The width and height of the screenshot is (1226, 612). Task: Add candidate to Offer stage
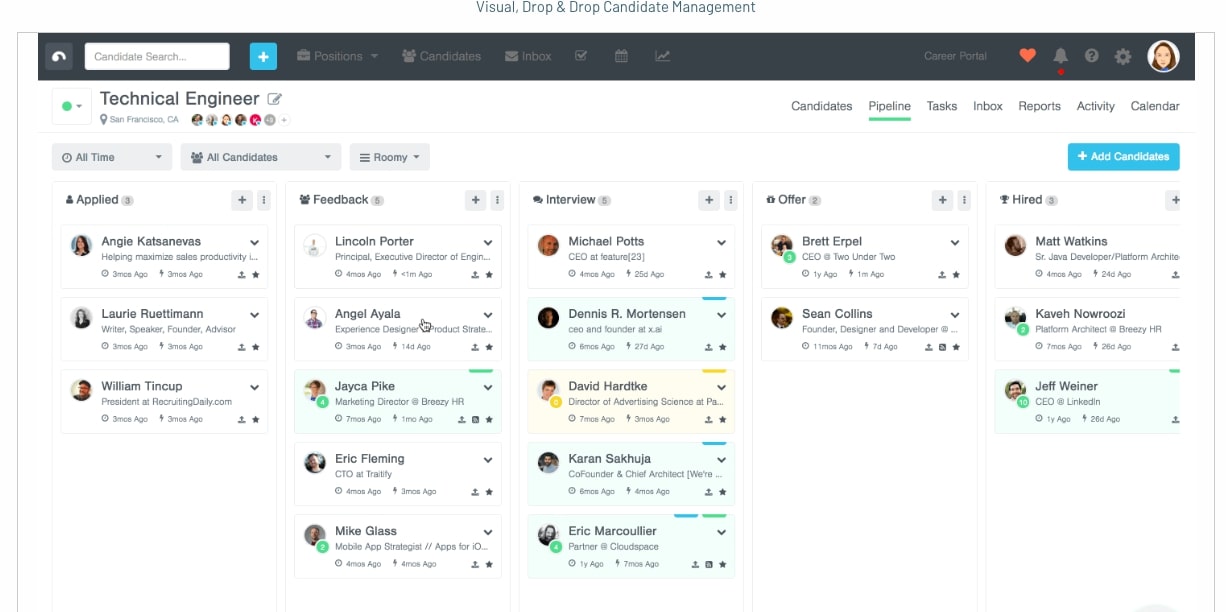point(942,200)
